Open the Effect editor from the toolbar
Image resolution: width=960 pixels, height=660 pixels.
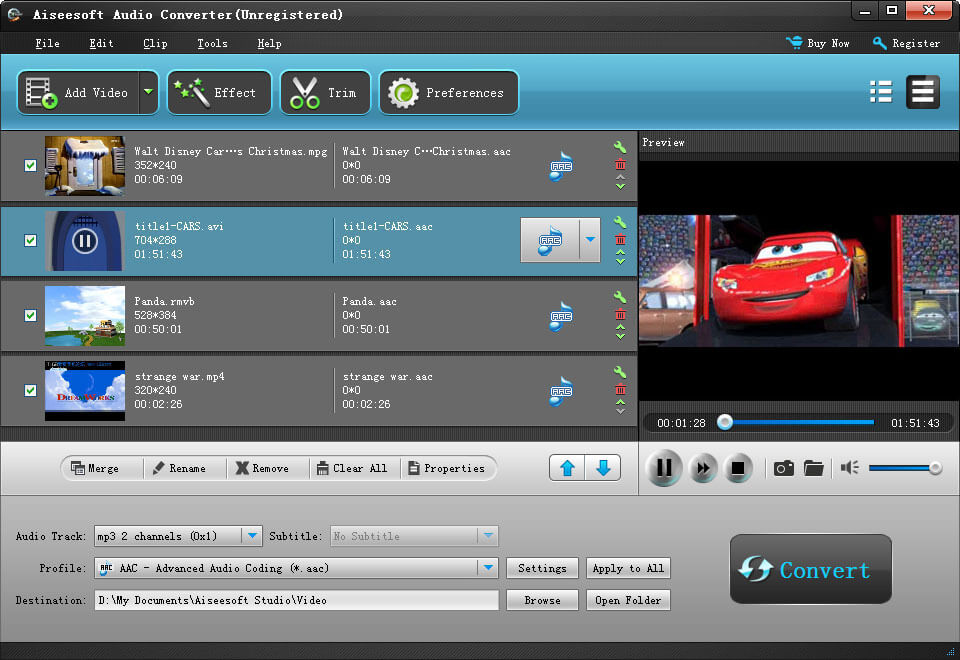click(219, 92)
